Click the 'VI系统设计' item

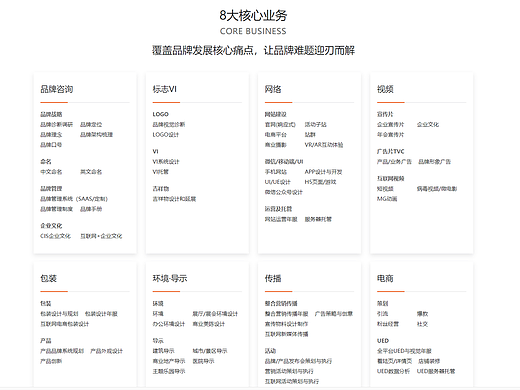point(166,162)
